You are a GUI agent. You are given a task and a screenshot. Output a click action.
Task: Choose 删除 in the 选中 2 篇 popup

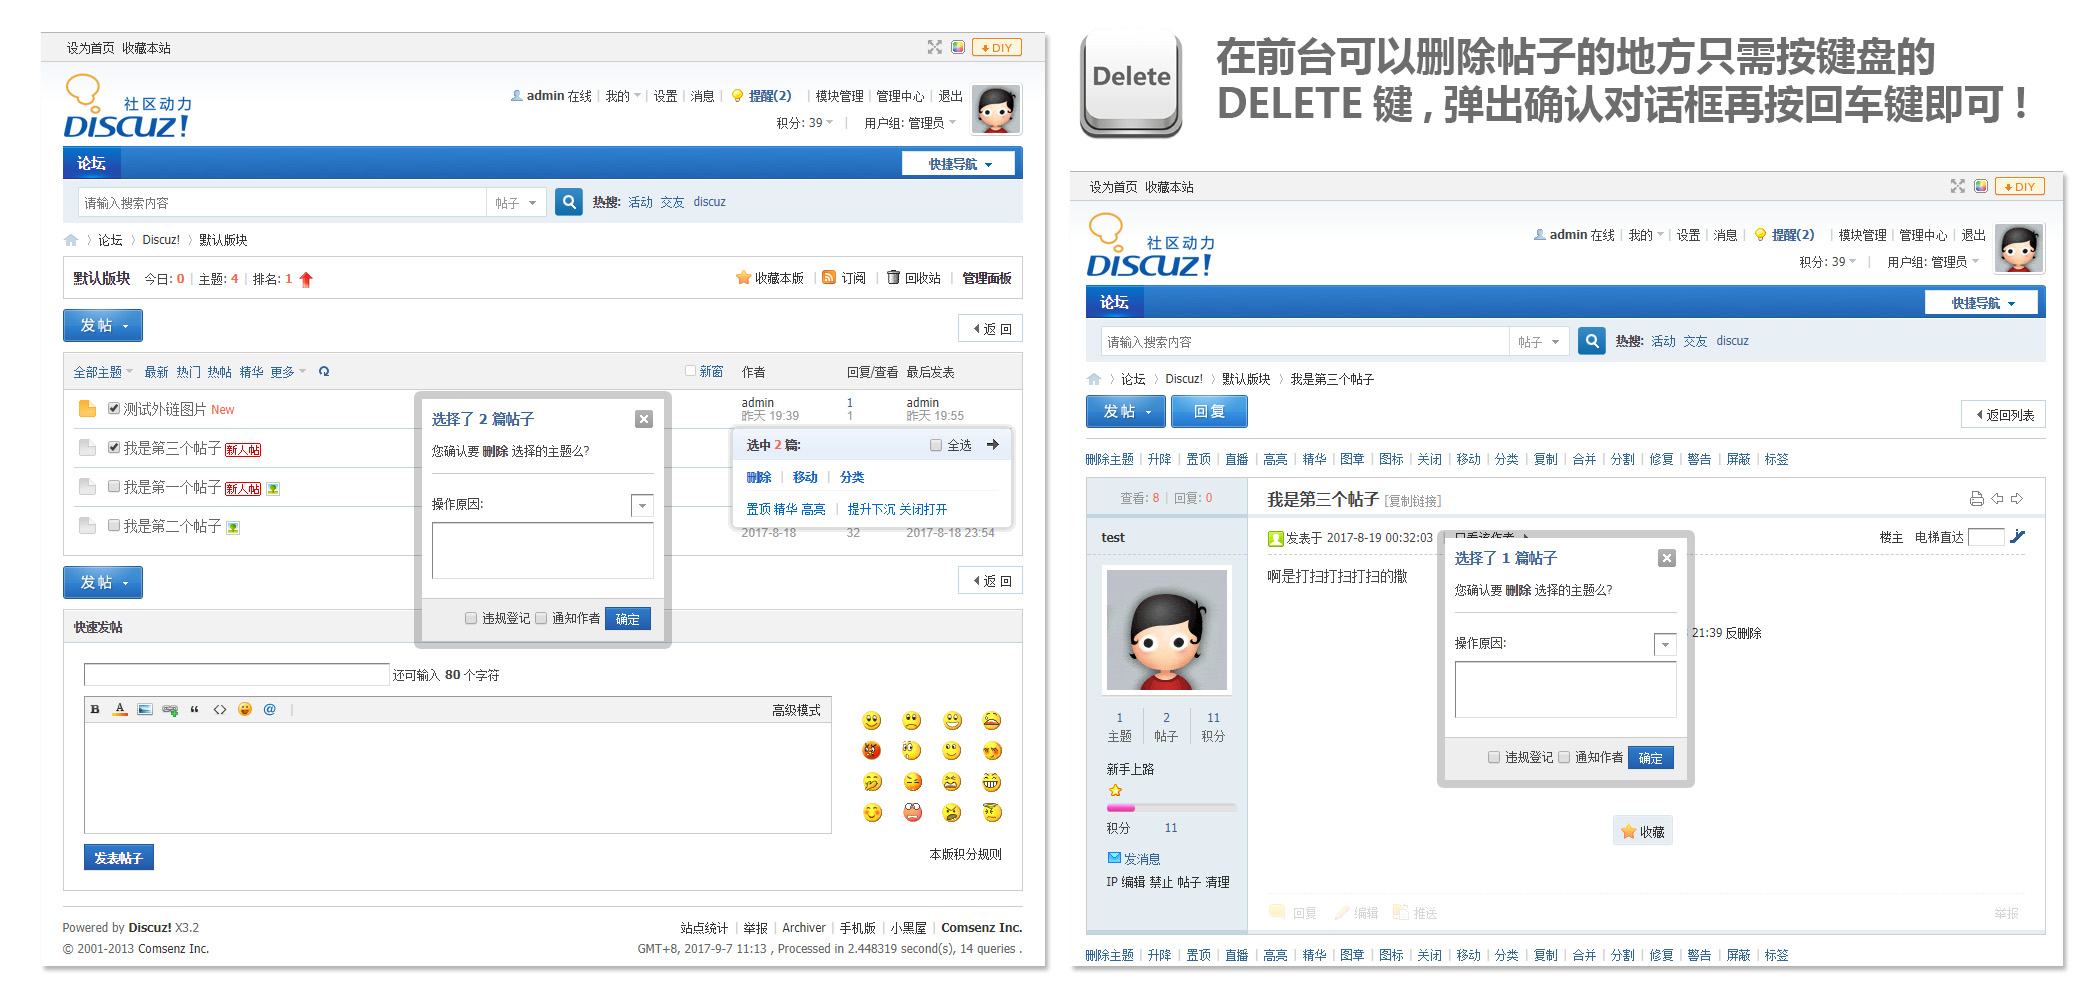(759, 477)
